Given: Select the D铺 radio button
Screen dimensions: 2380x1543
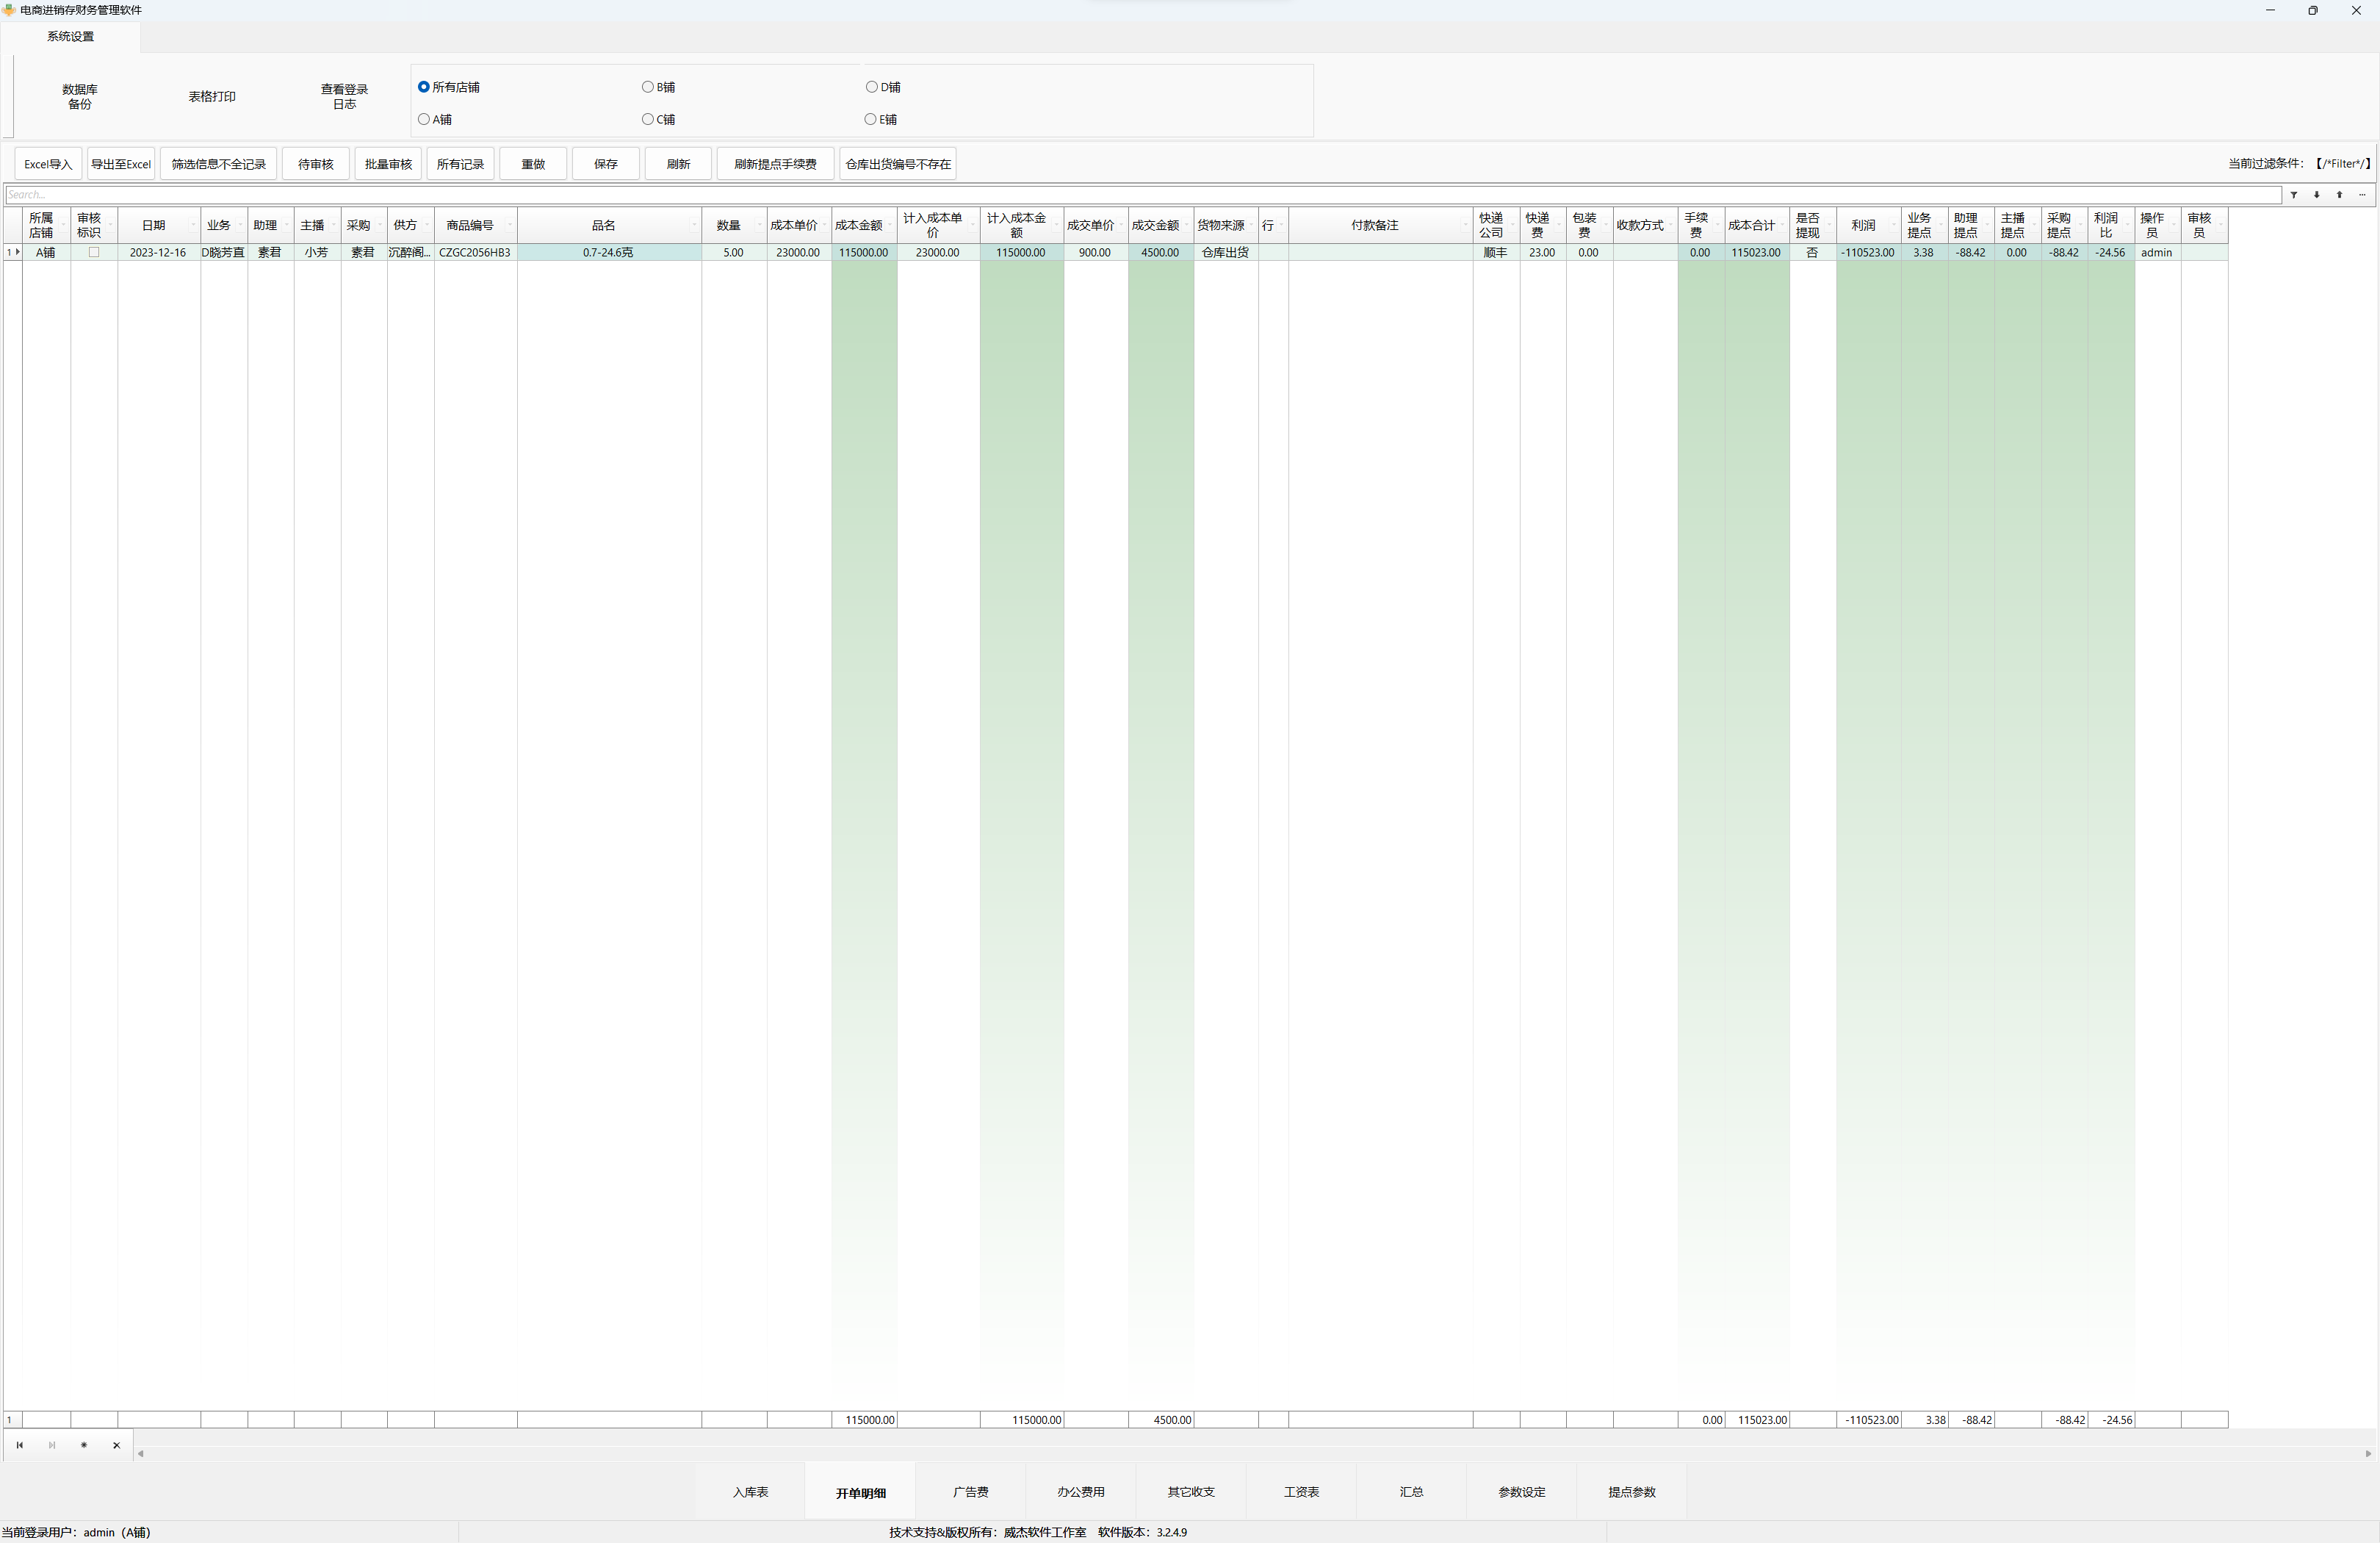Looking at the screenshot, I should coord(872,87).
